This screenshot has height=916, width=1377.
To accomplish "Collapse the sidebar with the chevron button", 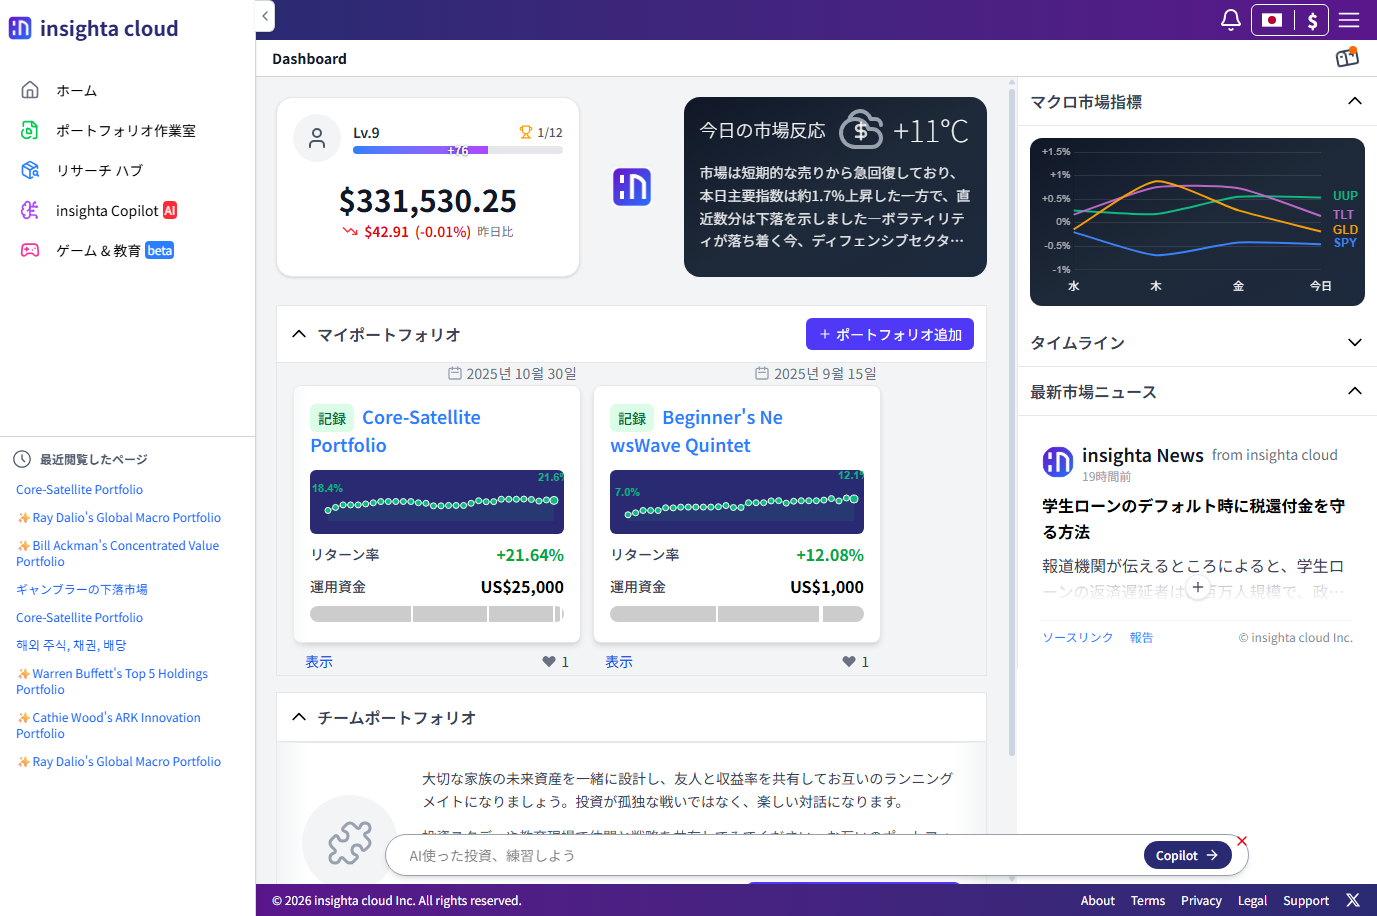I will 264,16.
